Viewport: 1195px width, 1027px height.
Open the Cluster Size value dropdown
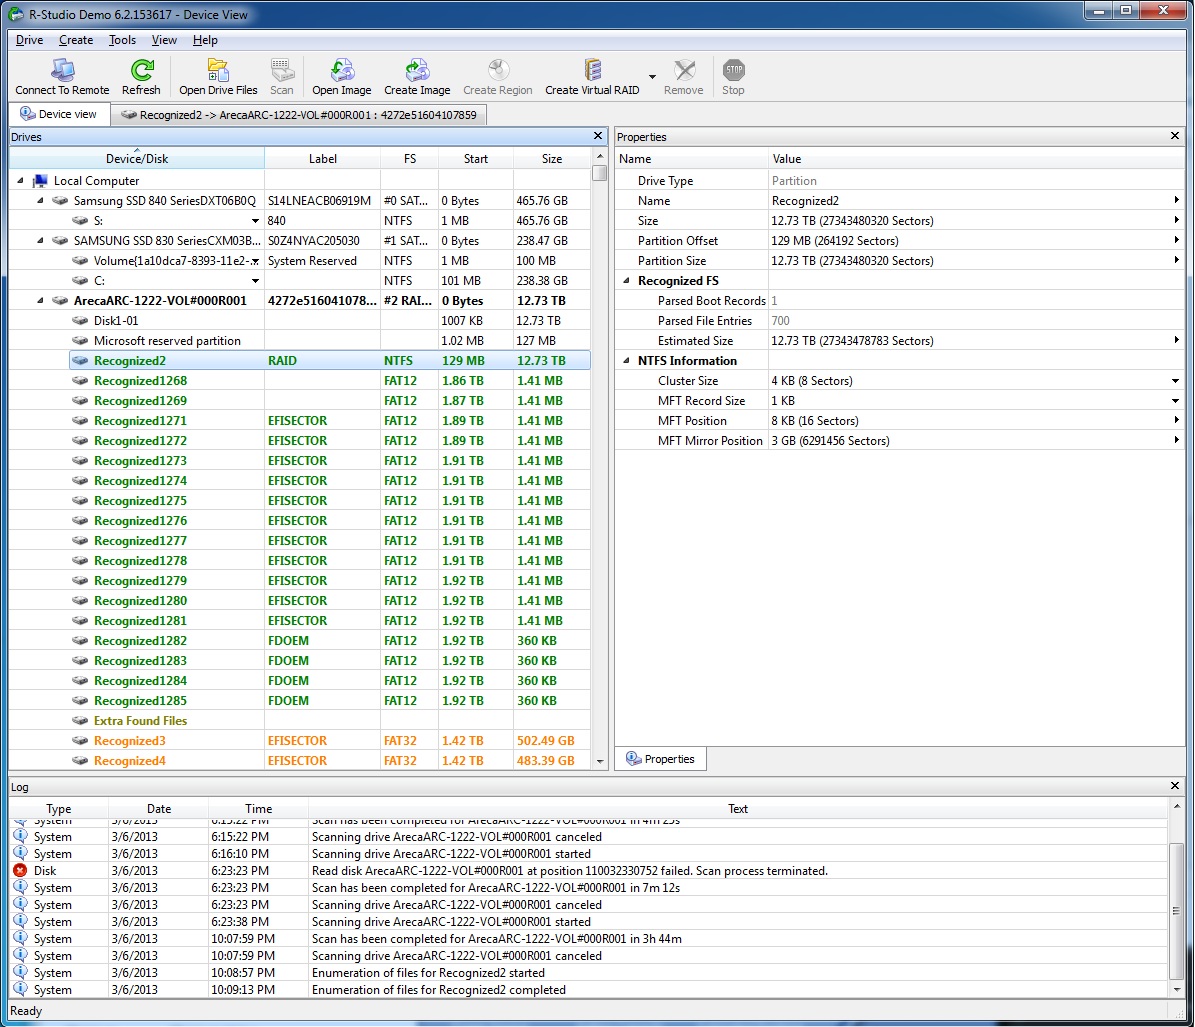[x=1176, y=380]
